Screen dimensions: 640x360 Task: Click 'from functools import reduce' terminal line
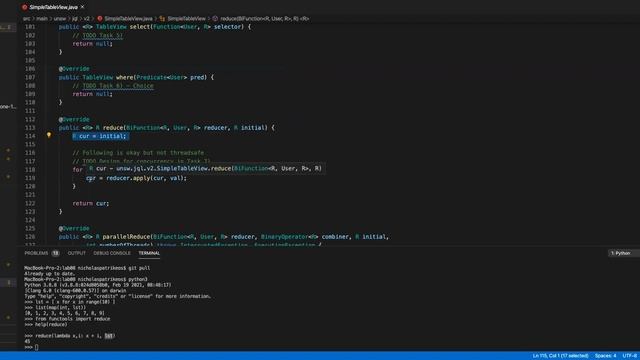point(67,319)
